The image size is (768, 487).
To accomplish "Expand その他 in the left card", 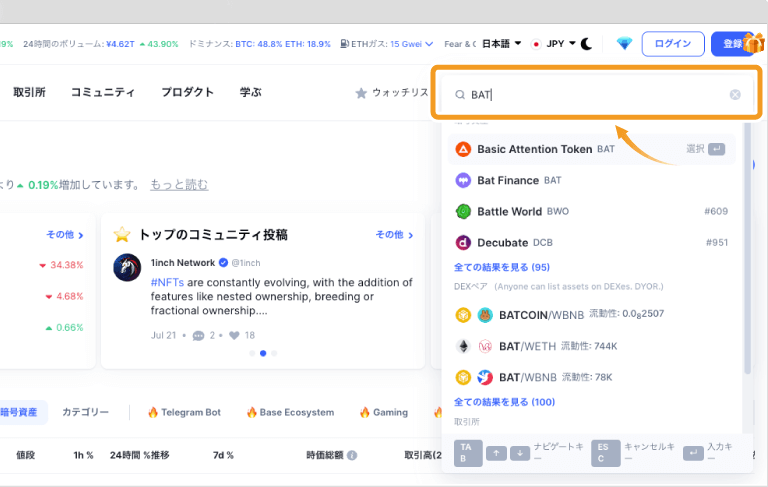I will tap(65, 235).
